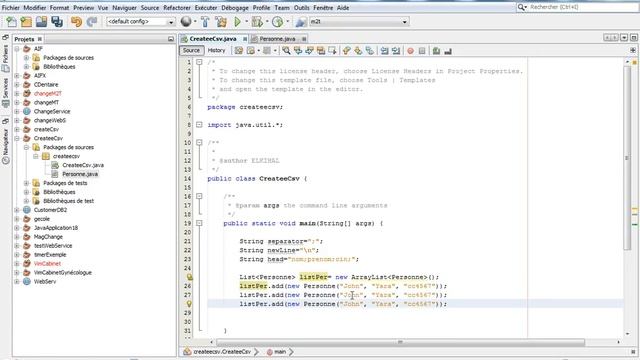Viewport: 640px width, 360px height.
Task: Click the red Start Macro Recording icon
Action: 410,51
